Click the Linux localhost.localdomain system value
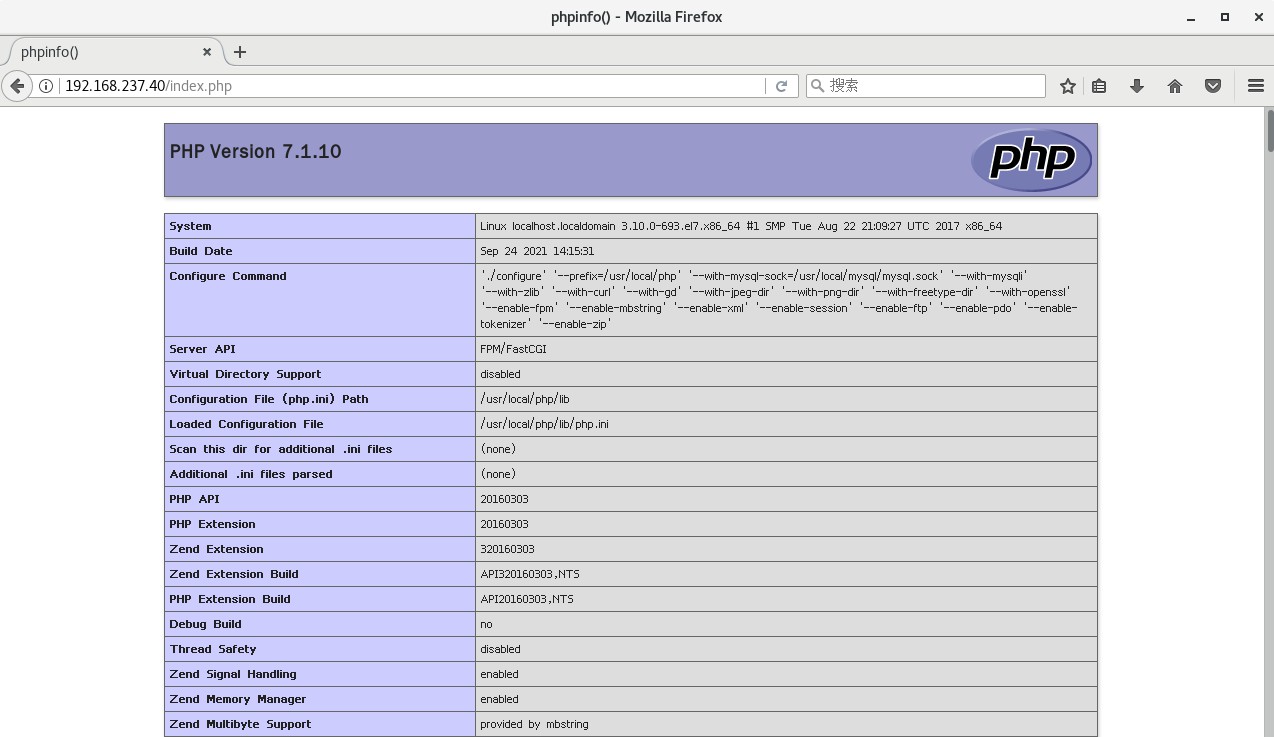1274x737 pixels. 741,226
